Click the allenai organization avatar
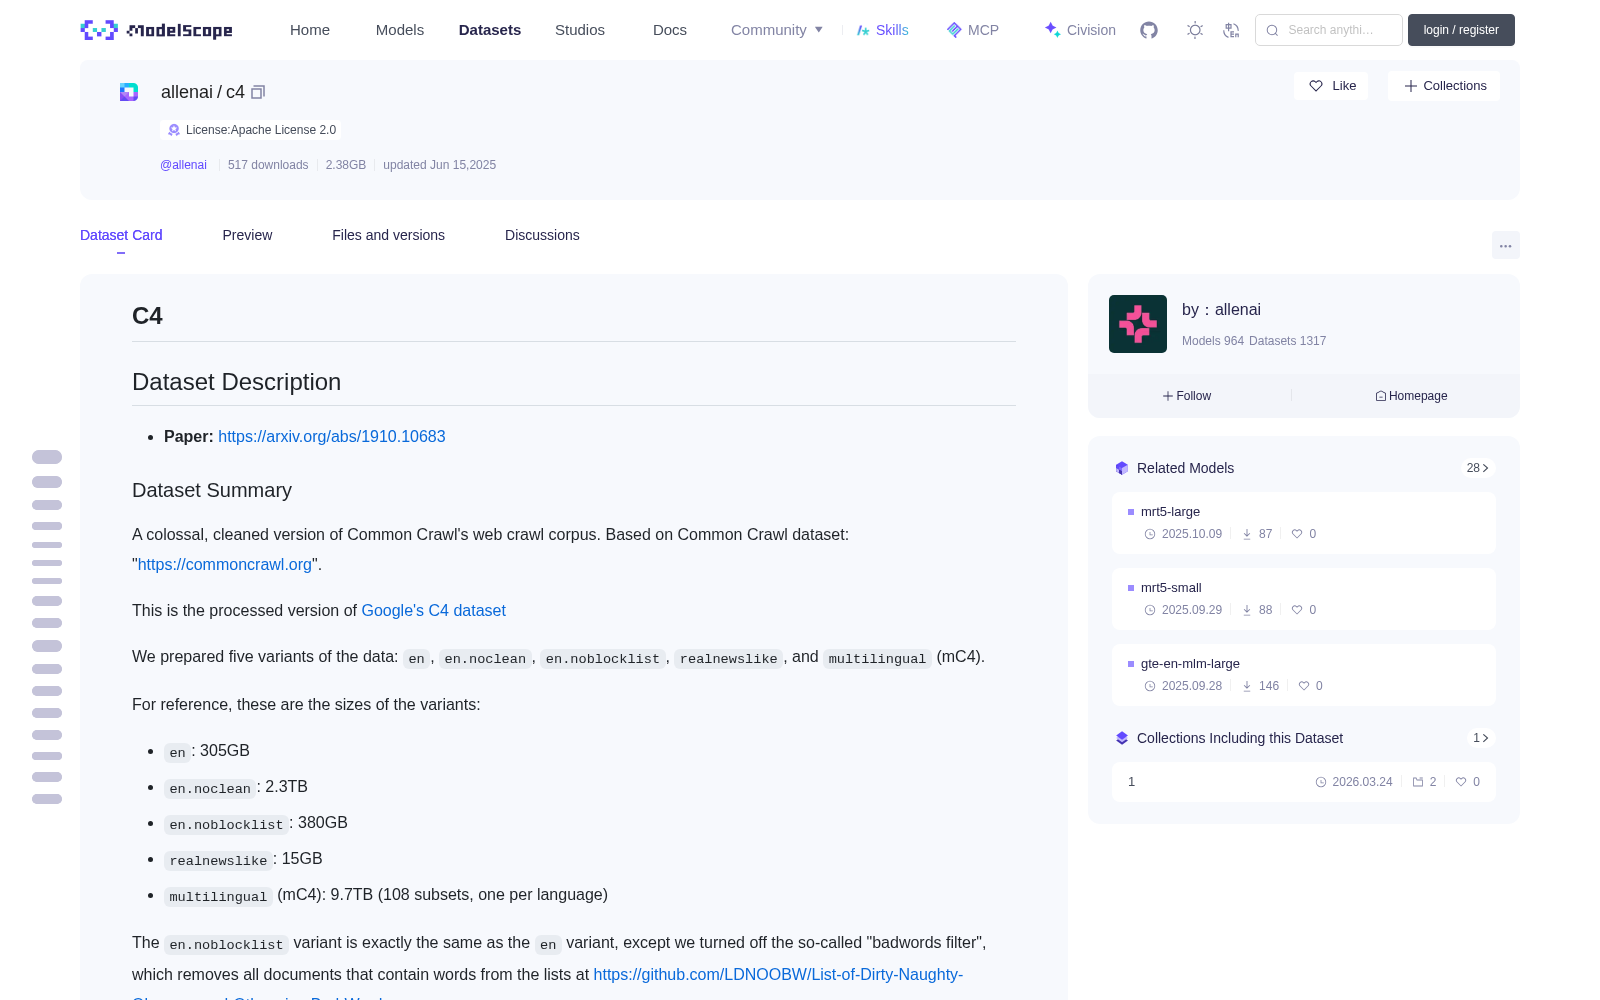This screenshot has height=1000, width=1600. 1138,324
